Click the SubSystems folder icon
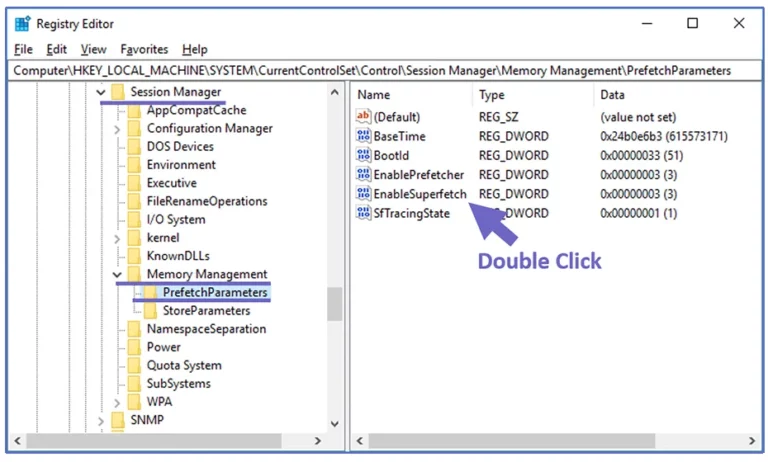The height and width of the screenshot is (462, 768). (134, 384)
